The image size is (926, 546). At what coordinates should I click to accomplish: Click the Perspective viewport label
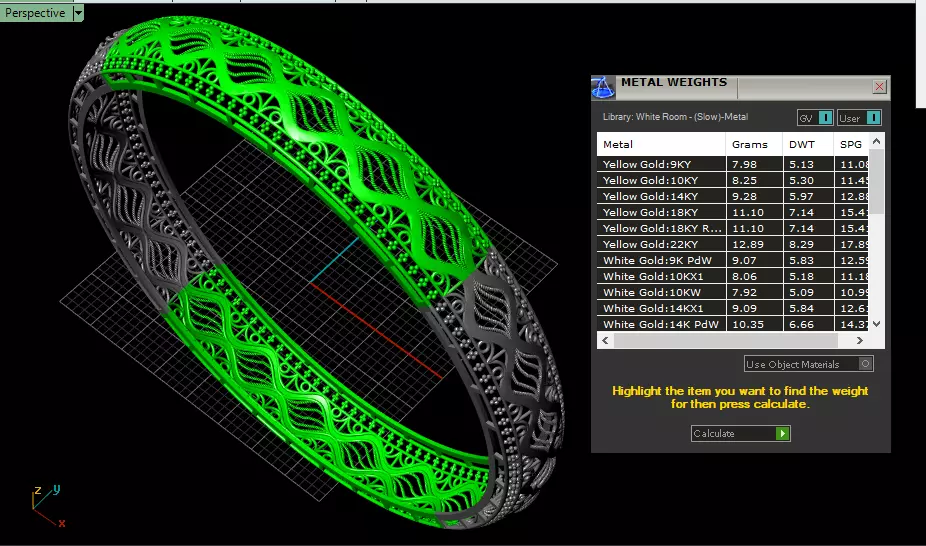tap(35, 12)
